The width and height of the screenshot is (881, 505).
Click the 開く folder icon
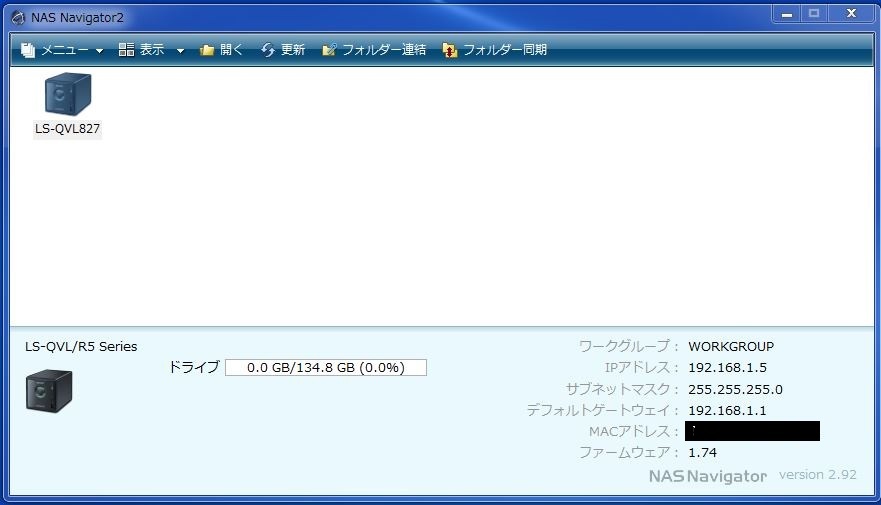click(x=207, y=50)
